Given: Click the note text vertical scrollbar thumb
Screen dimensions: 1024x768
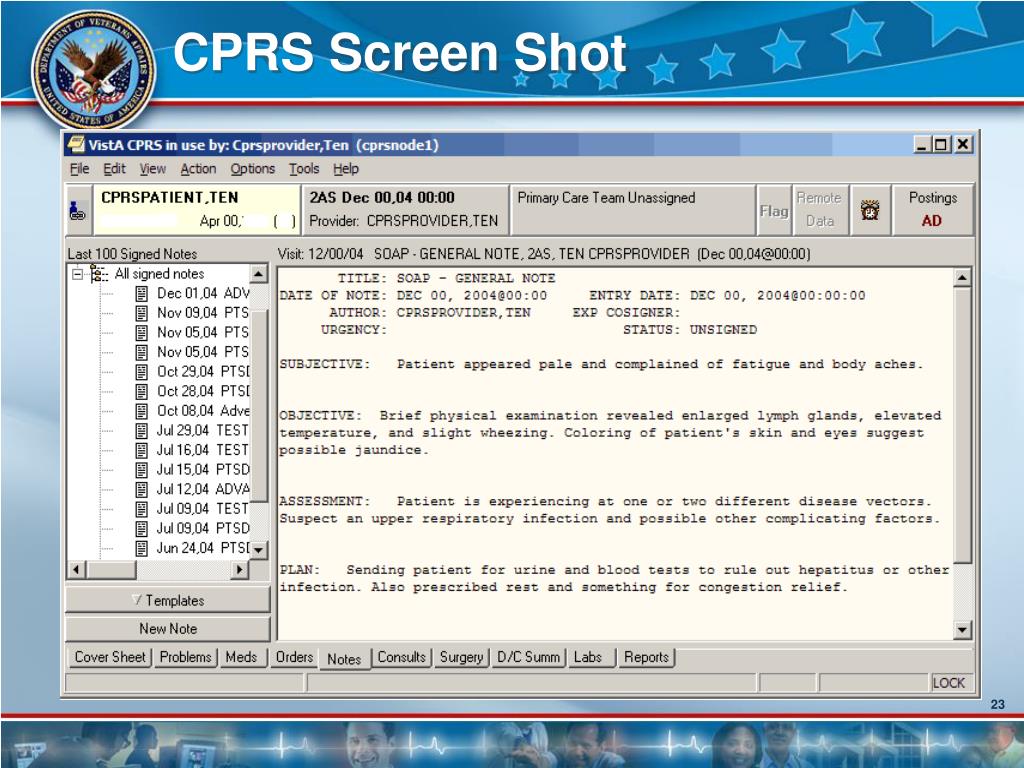Looking at the screenshot, I should coord(962,424).
